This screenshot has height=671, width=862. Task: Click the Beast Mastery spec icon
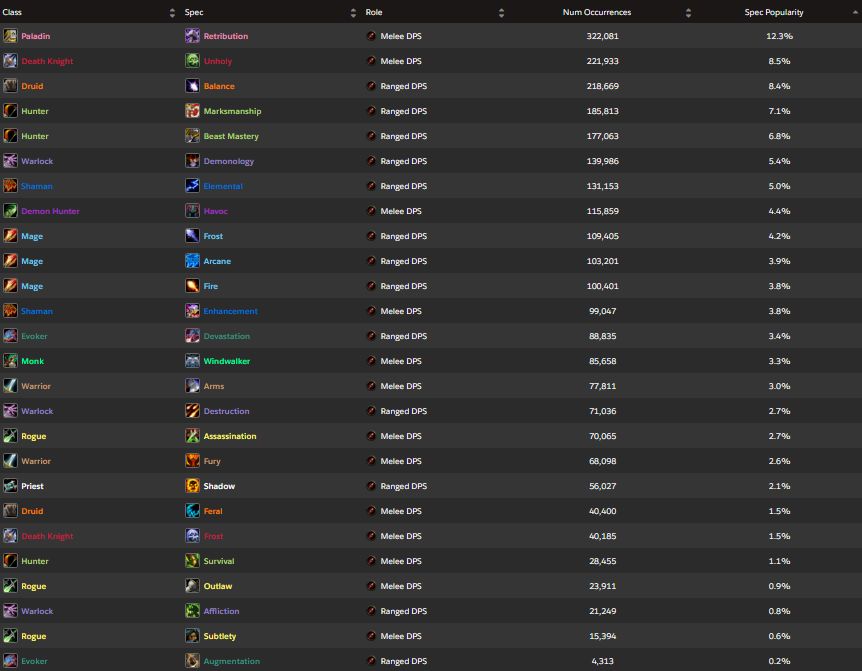click(x=192, y=136)
